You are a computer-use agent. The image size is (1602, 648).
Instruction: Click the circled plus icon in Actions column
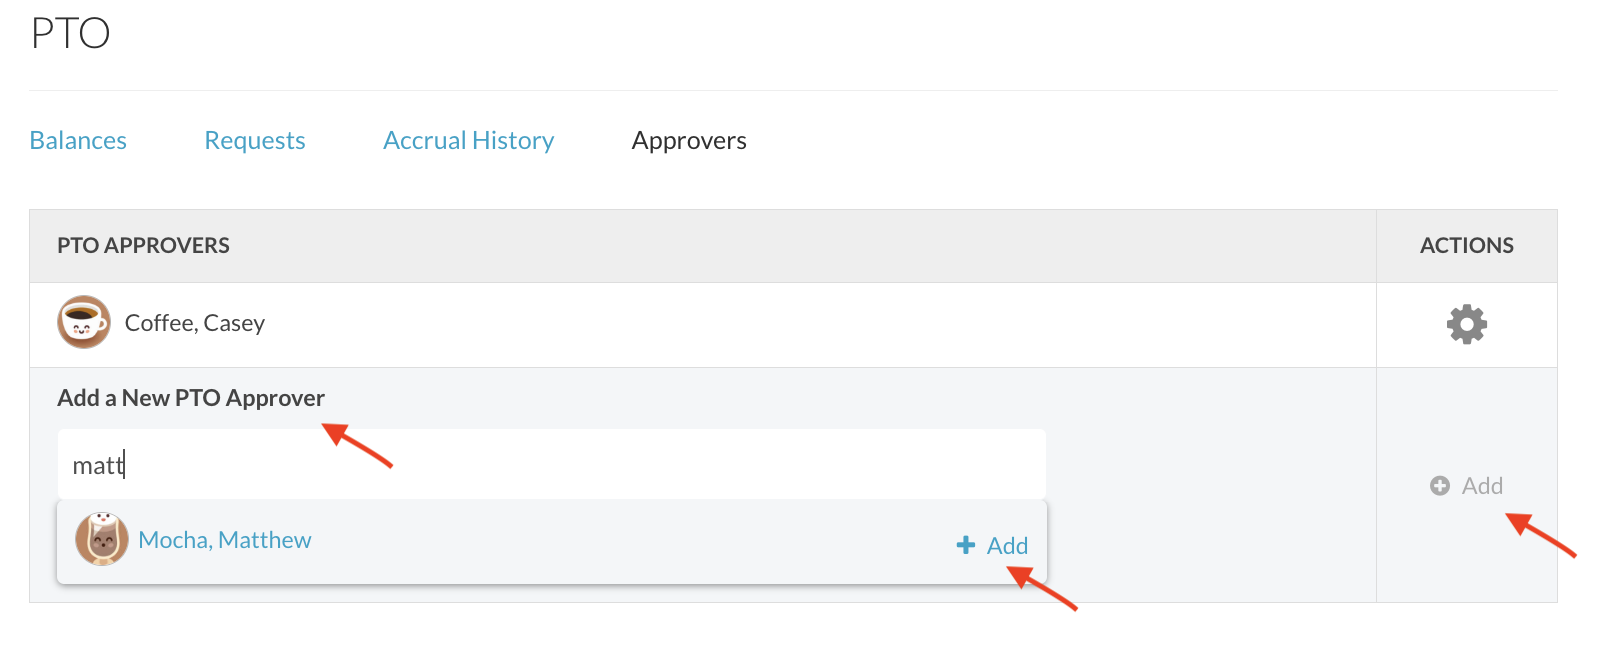point(1439,486)
